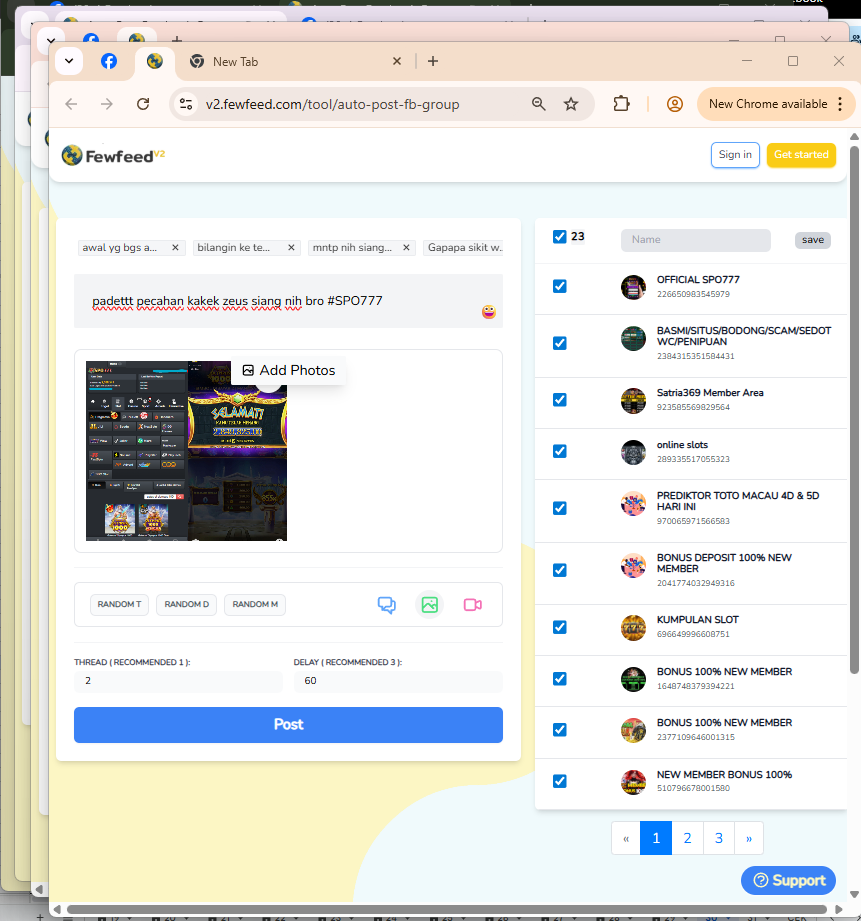Screen dimensions: 861x921
Task: Go to pagination page 3
Action: [718, 838]
